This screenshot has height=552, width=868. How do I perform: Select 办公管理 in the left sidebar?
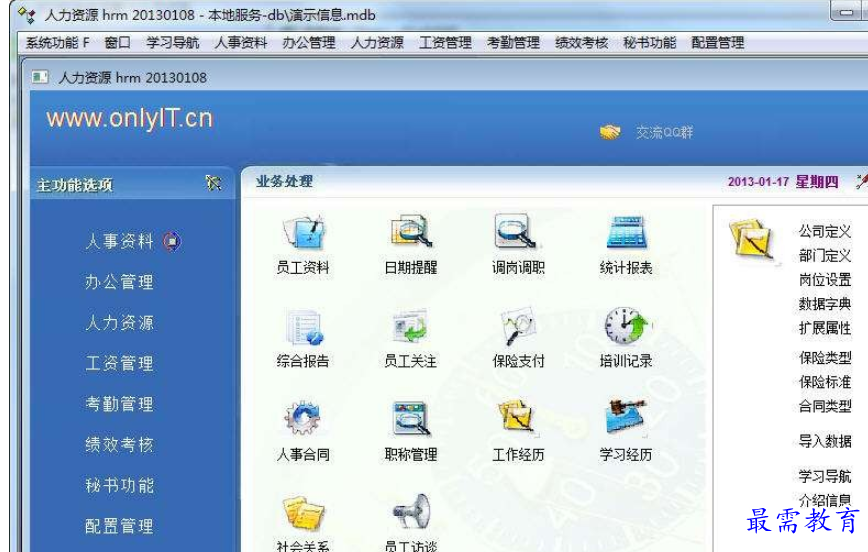119,282
